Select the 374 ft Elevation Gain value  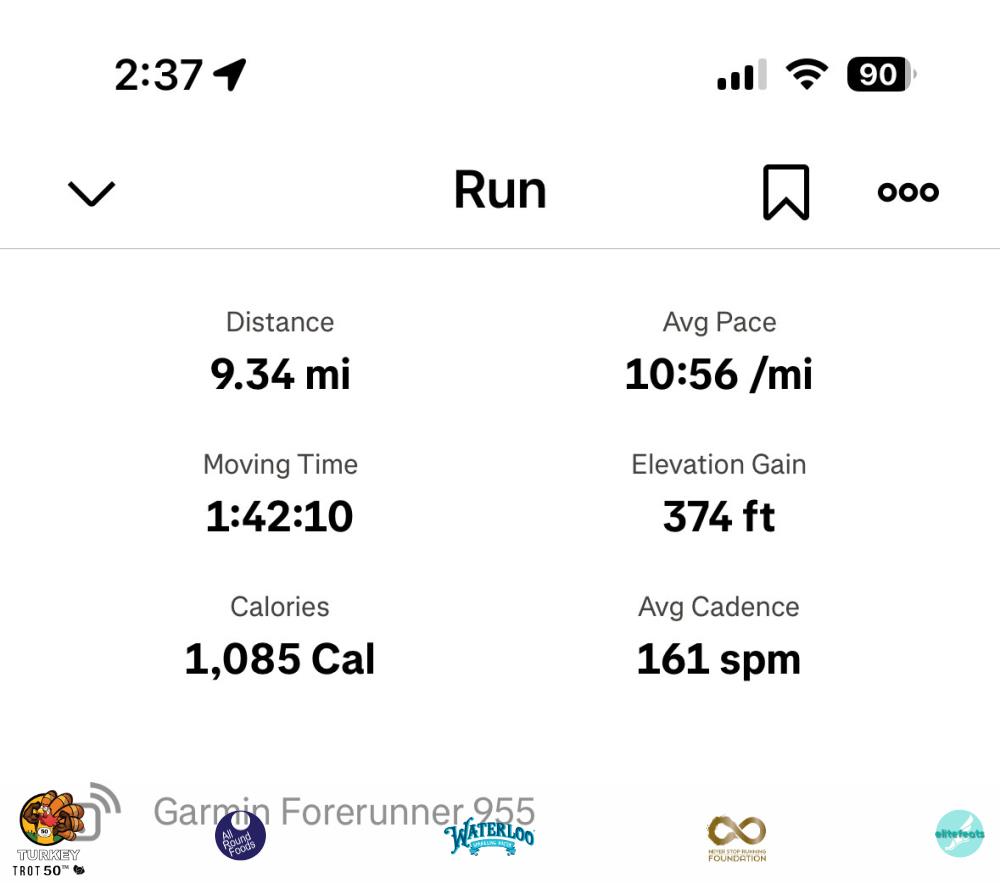pyautogui.click(x=718, y=517)
